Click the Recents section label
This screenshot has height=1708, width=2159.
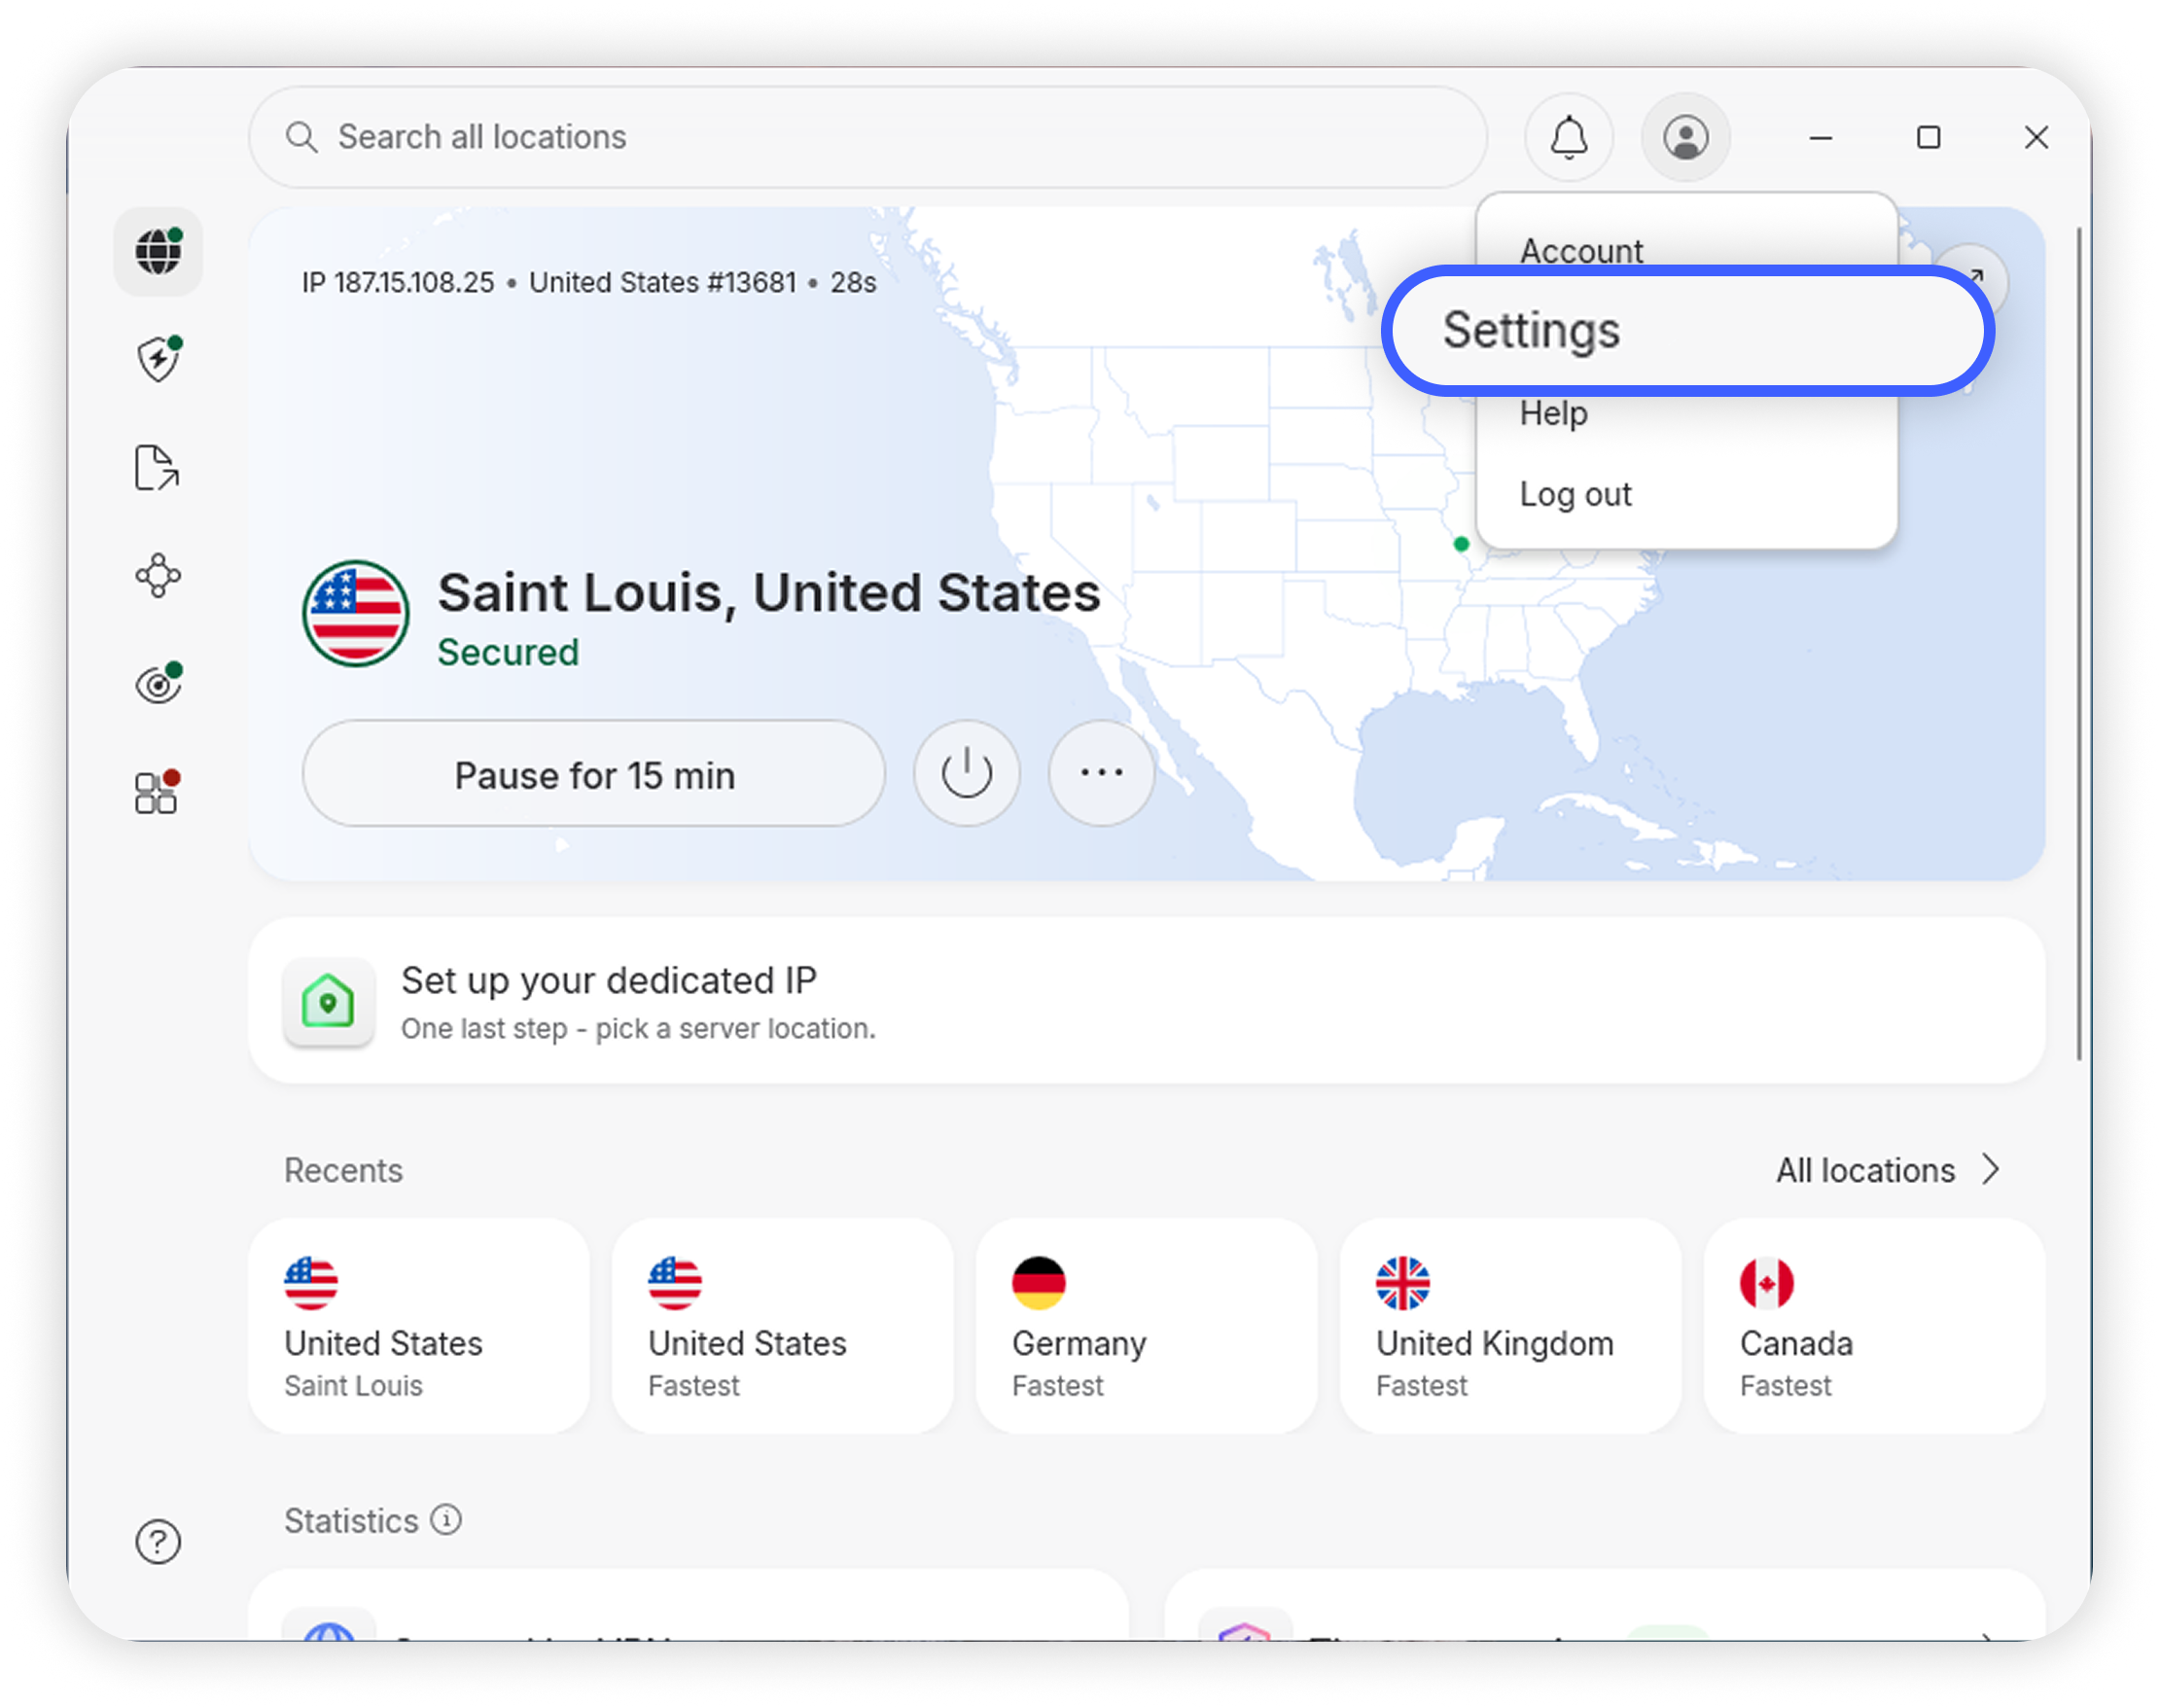(343, 1169)
